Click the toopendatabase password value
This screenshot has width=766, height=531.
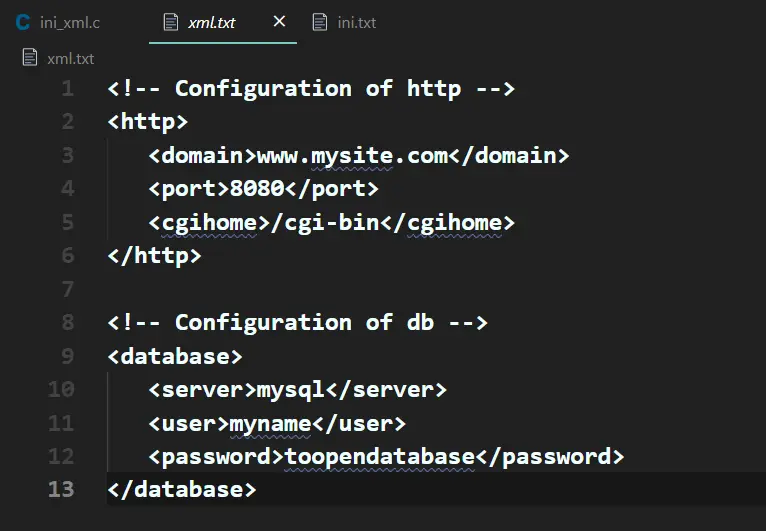(379, 456)
